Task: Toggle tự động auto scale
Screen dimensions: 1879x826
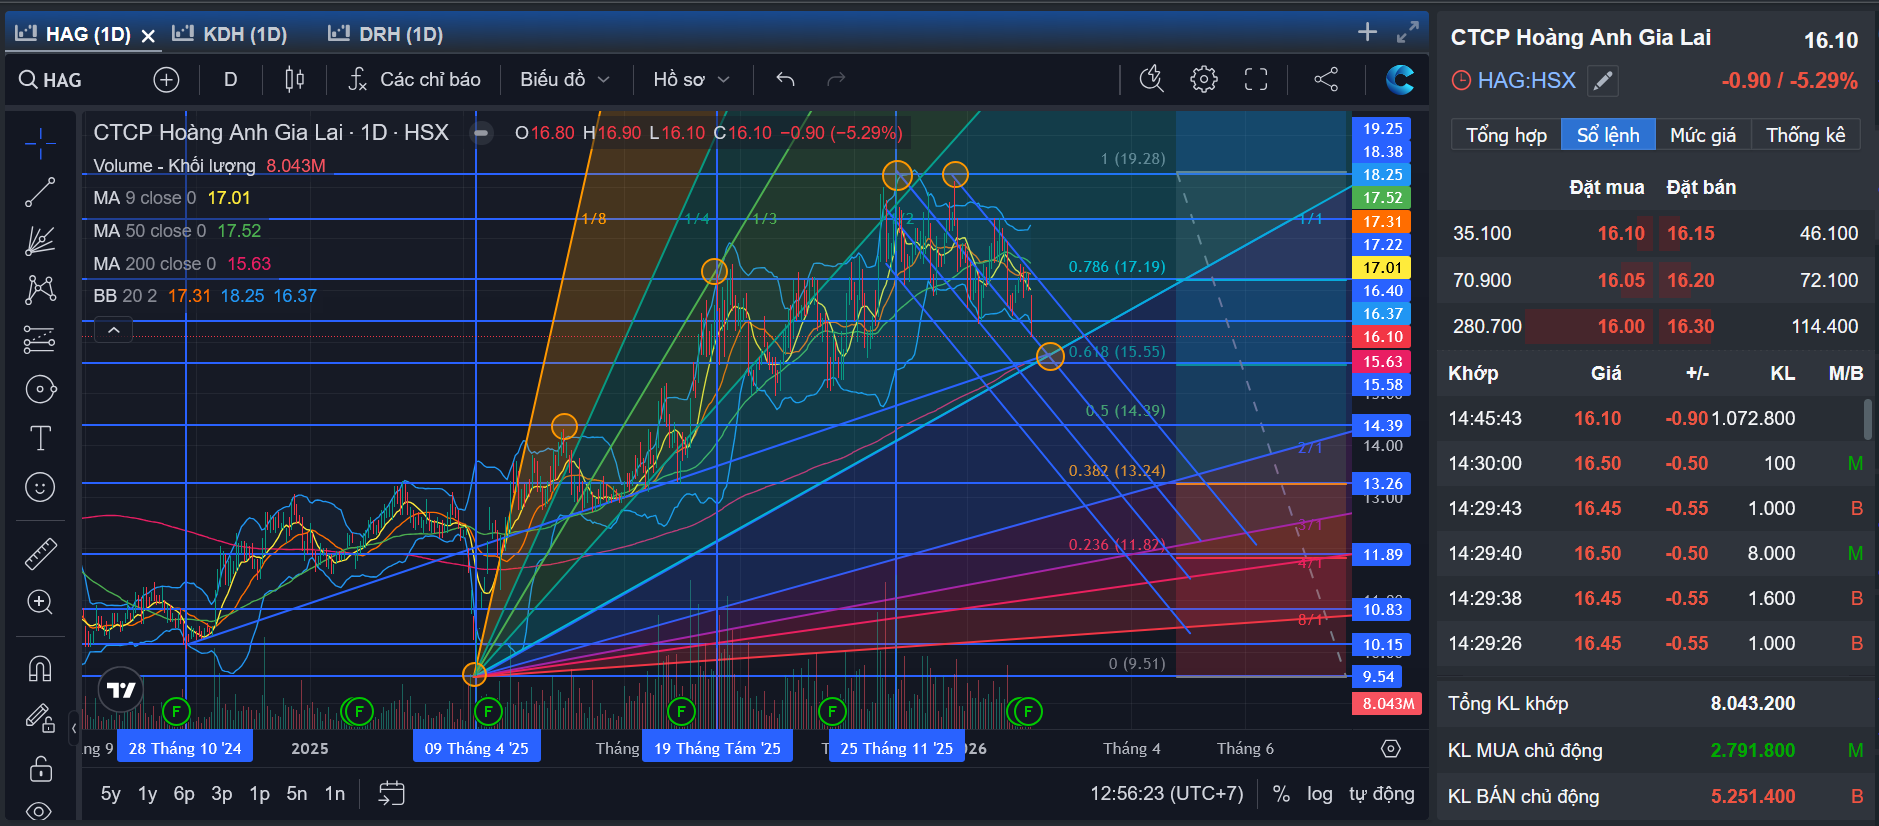Action: (1381, 794)
